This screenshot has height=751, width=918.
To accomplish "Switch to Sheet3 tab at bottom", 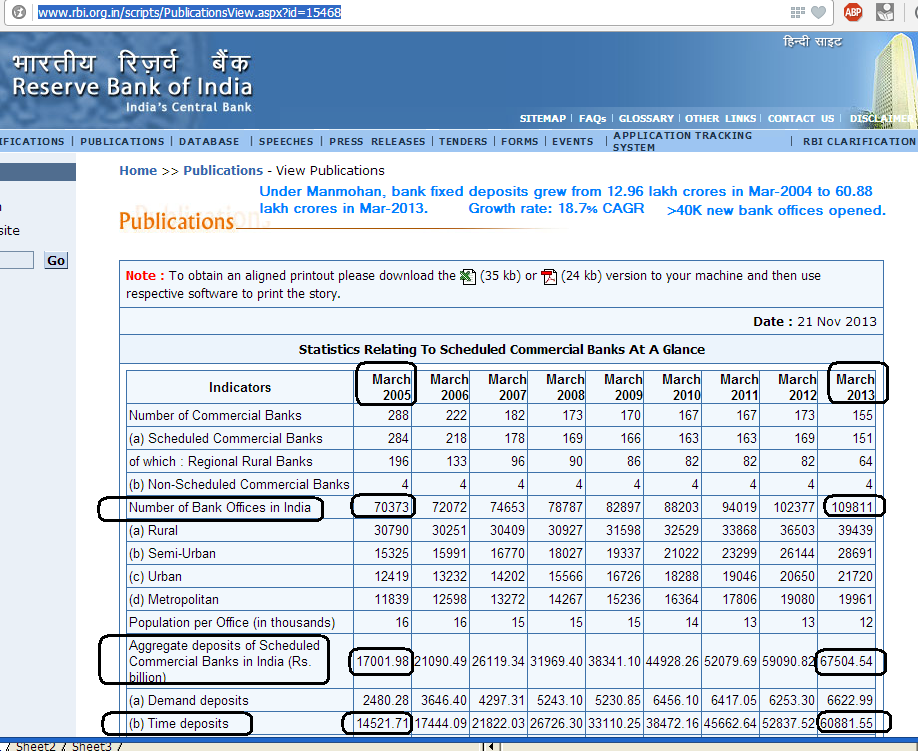I will click(91, 746).
